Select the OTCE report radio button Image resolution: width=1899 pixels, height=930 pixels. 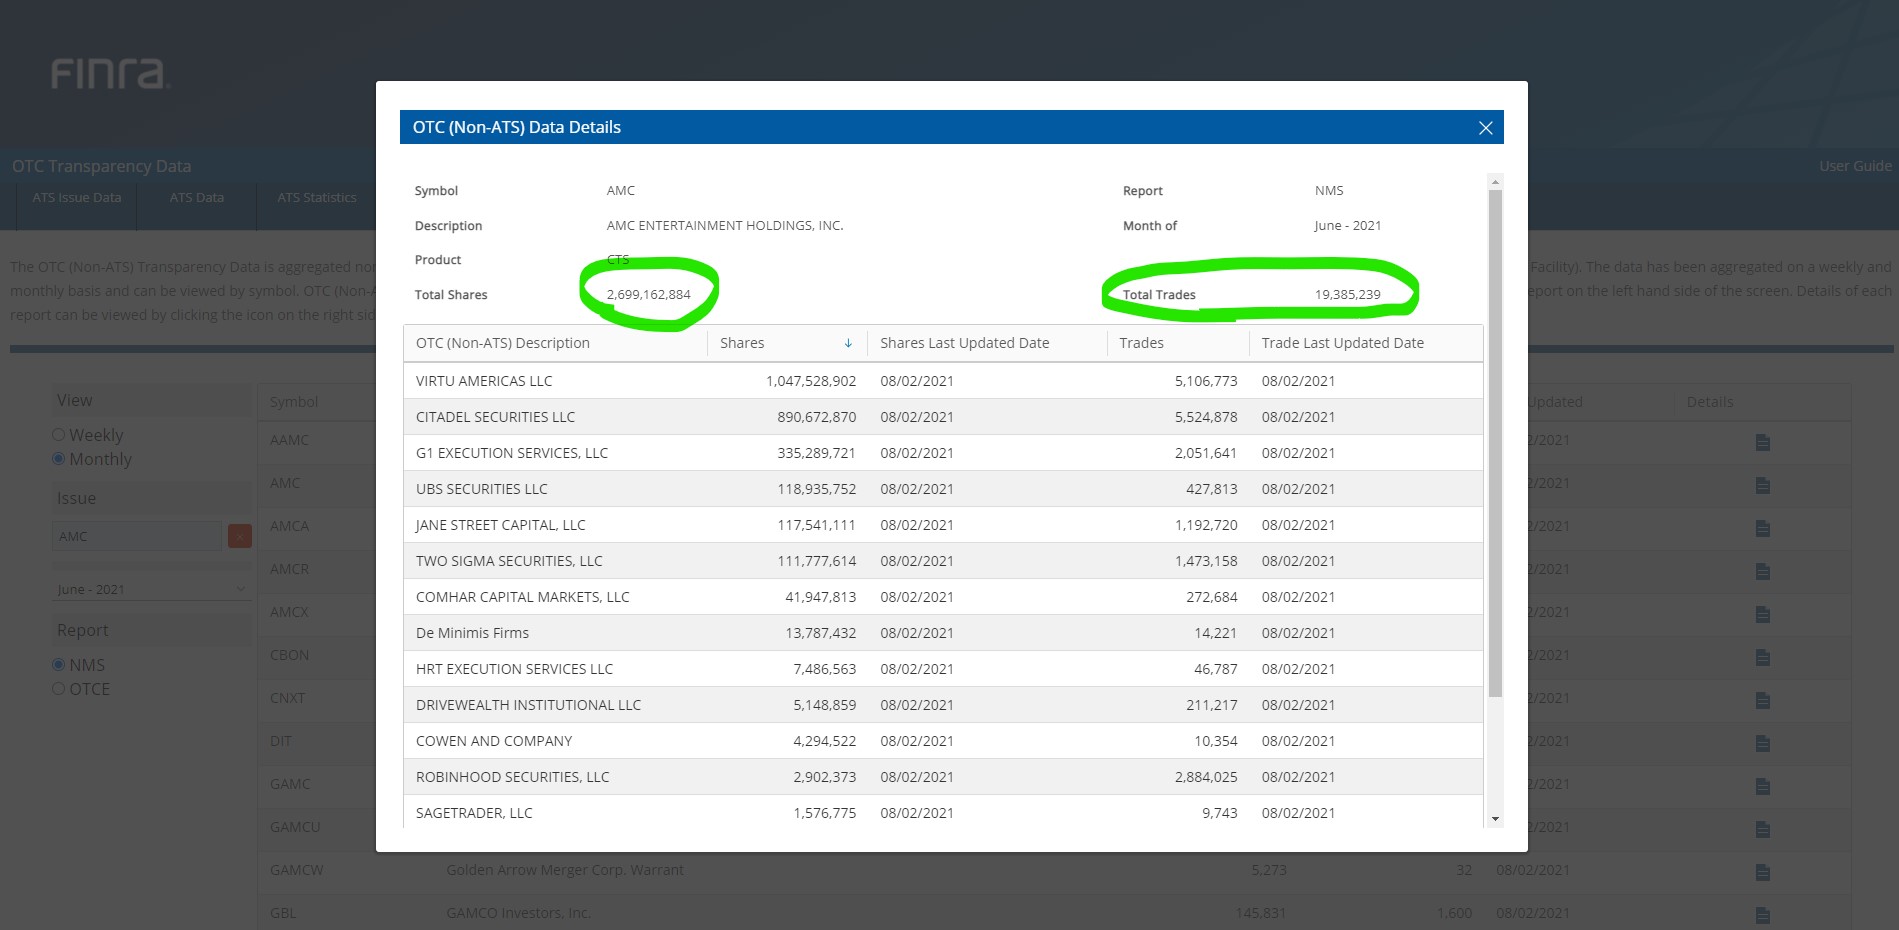(58, 689)
